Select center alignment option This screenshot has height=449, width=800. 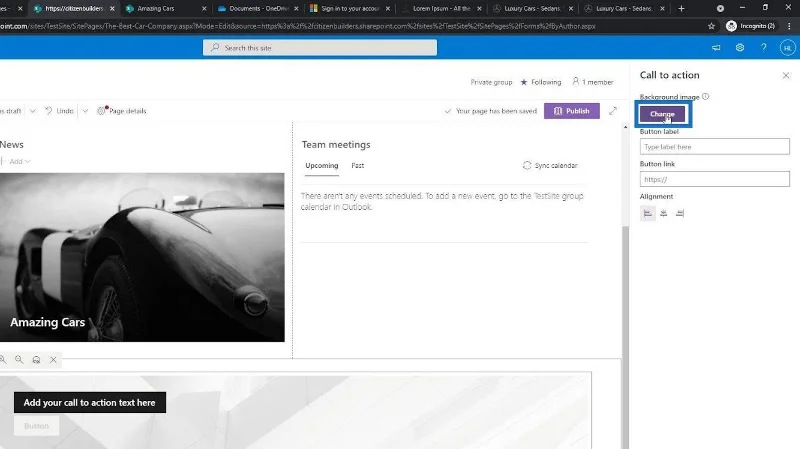663,213
